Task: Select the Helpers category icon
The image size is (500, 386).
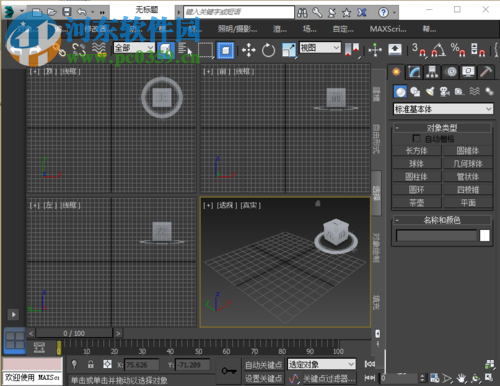Action: pos(459,91)
